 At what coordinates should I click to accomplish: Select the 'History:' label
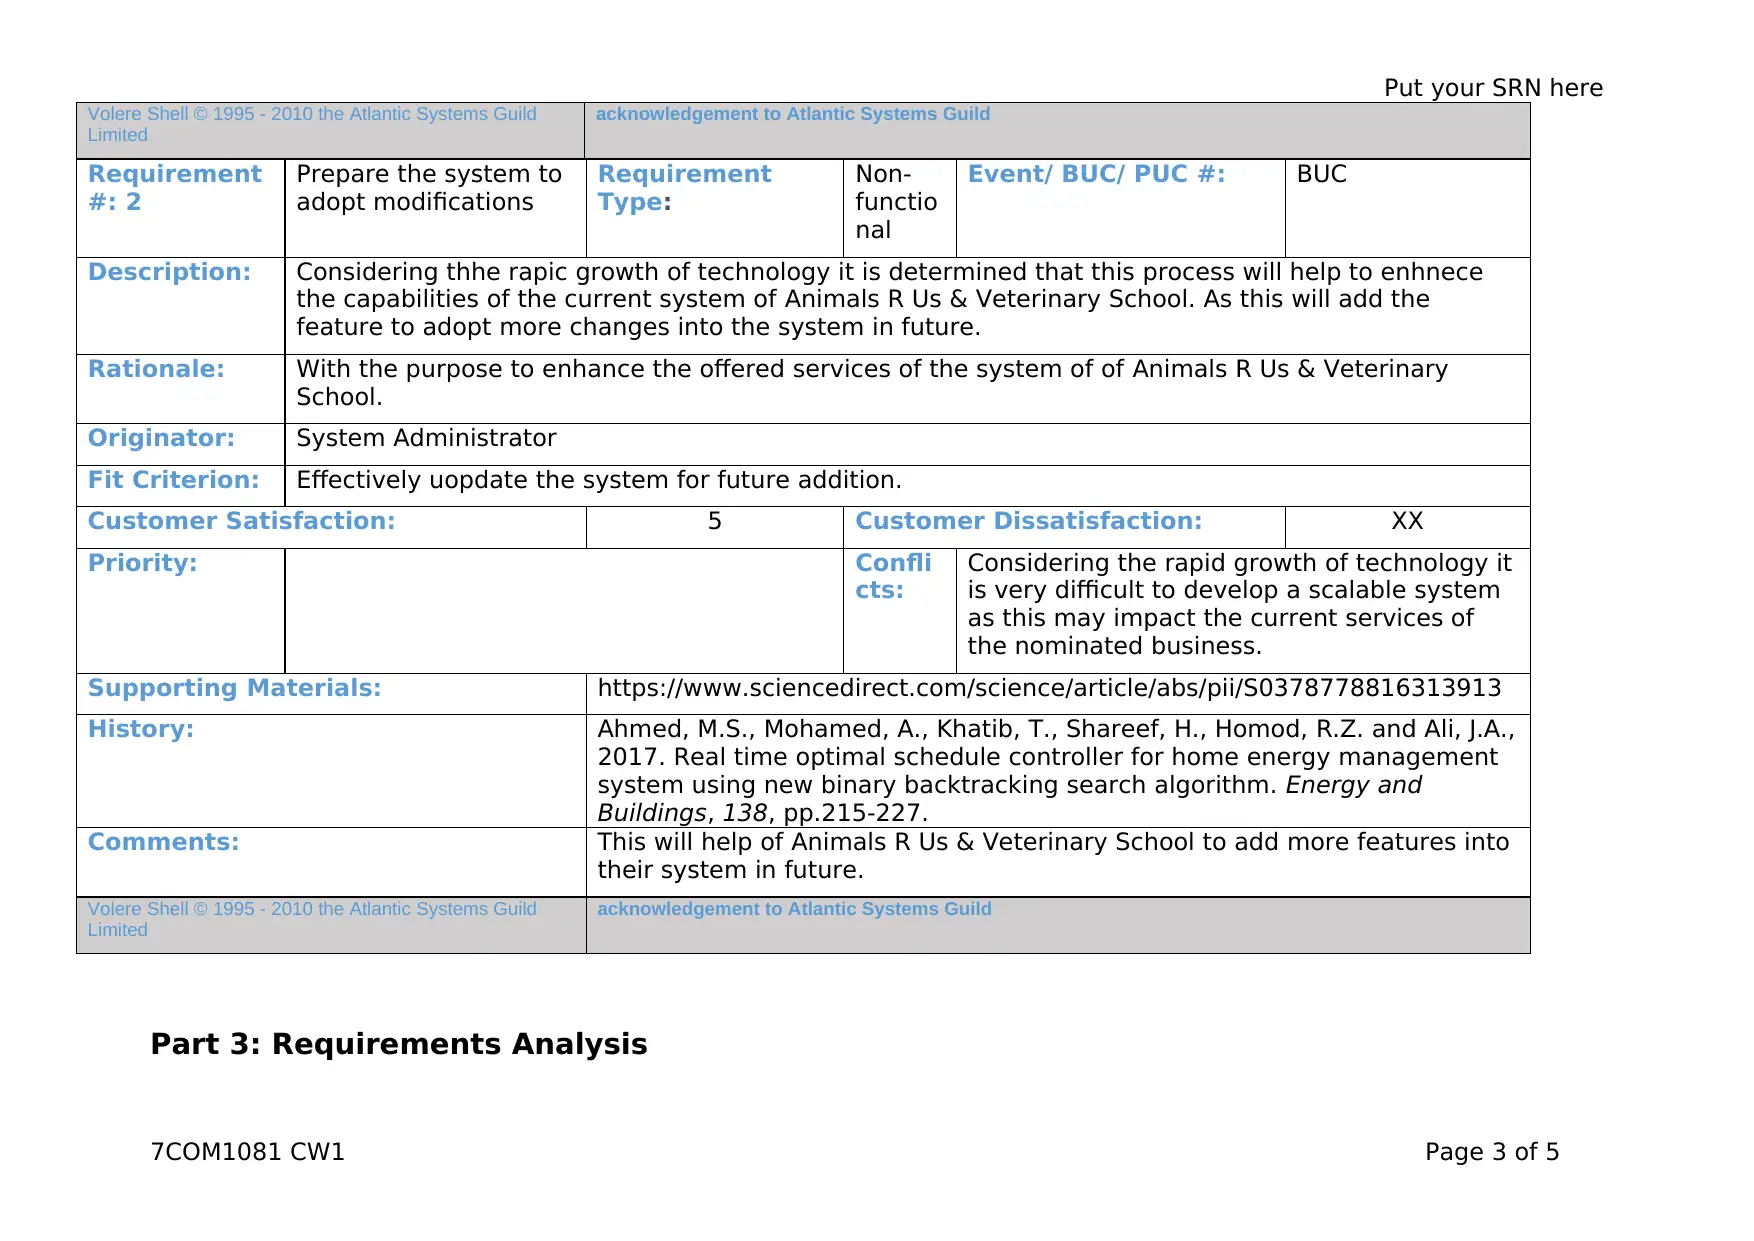[x=140, y=729]
